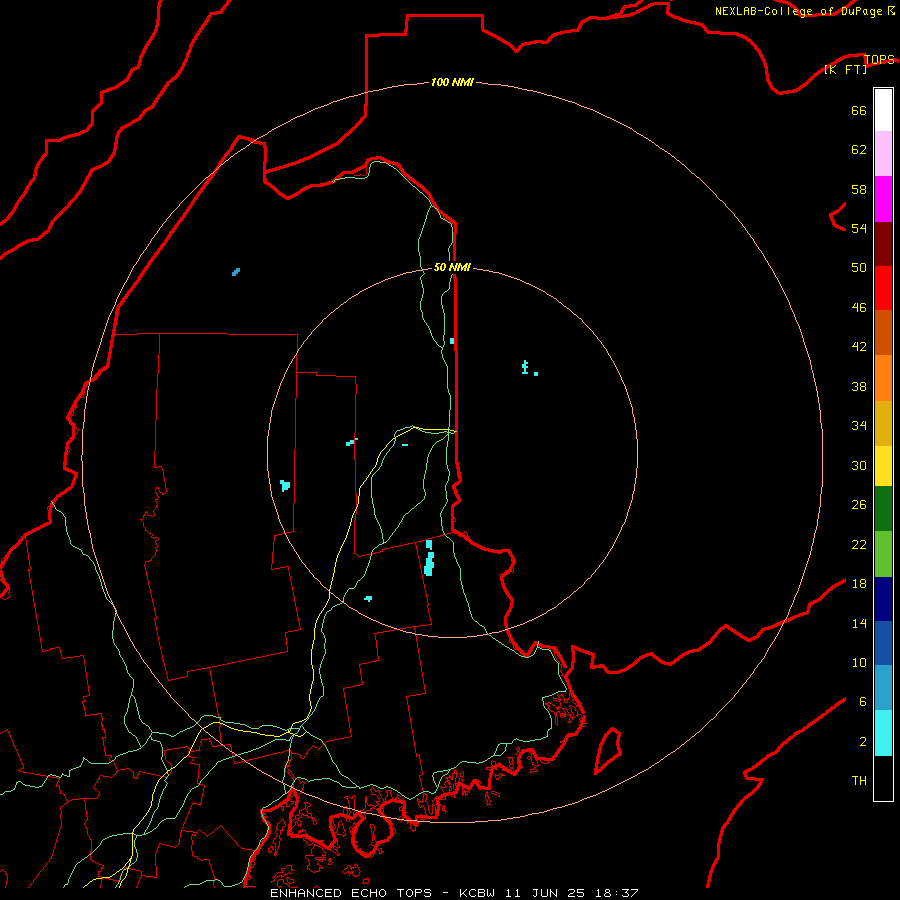900x900 pixels.
Task: Click the black TH threshold legend box
Action: [x=883, y=778]
